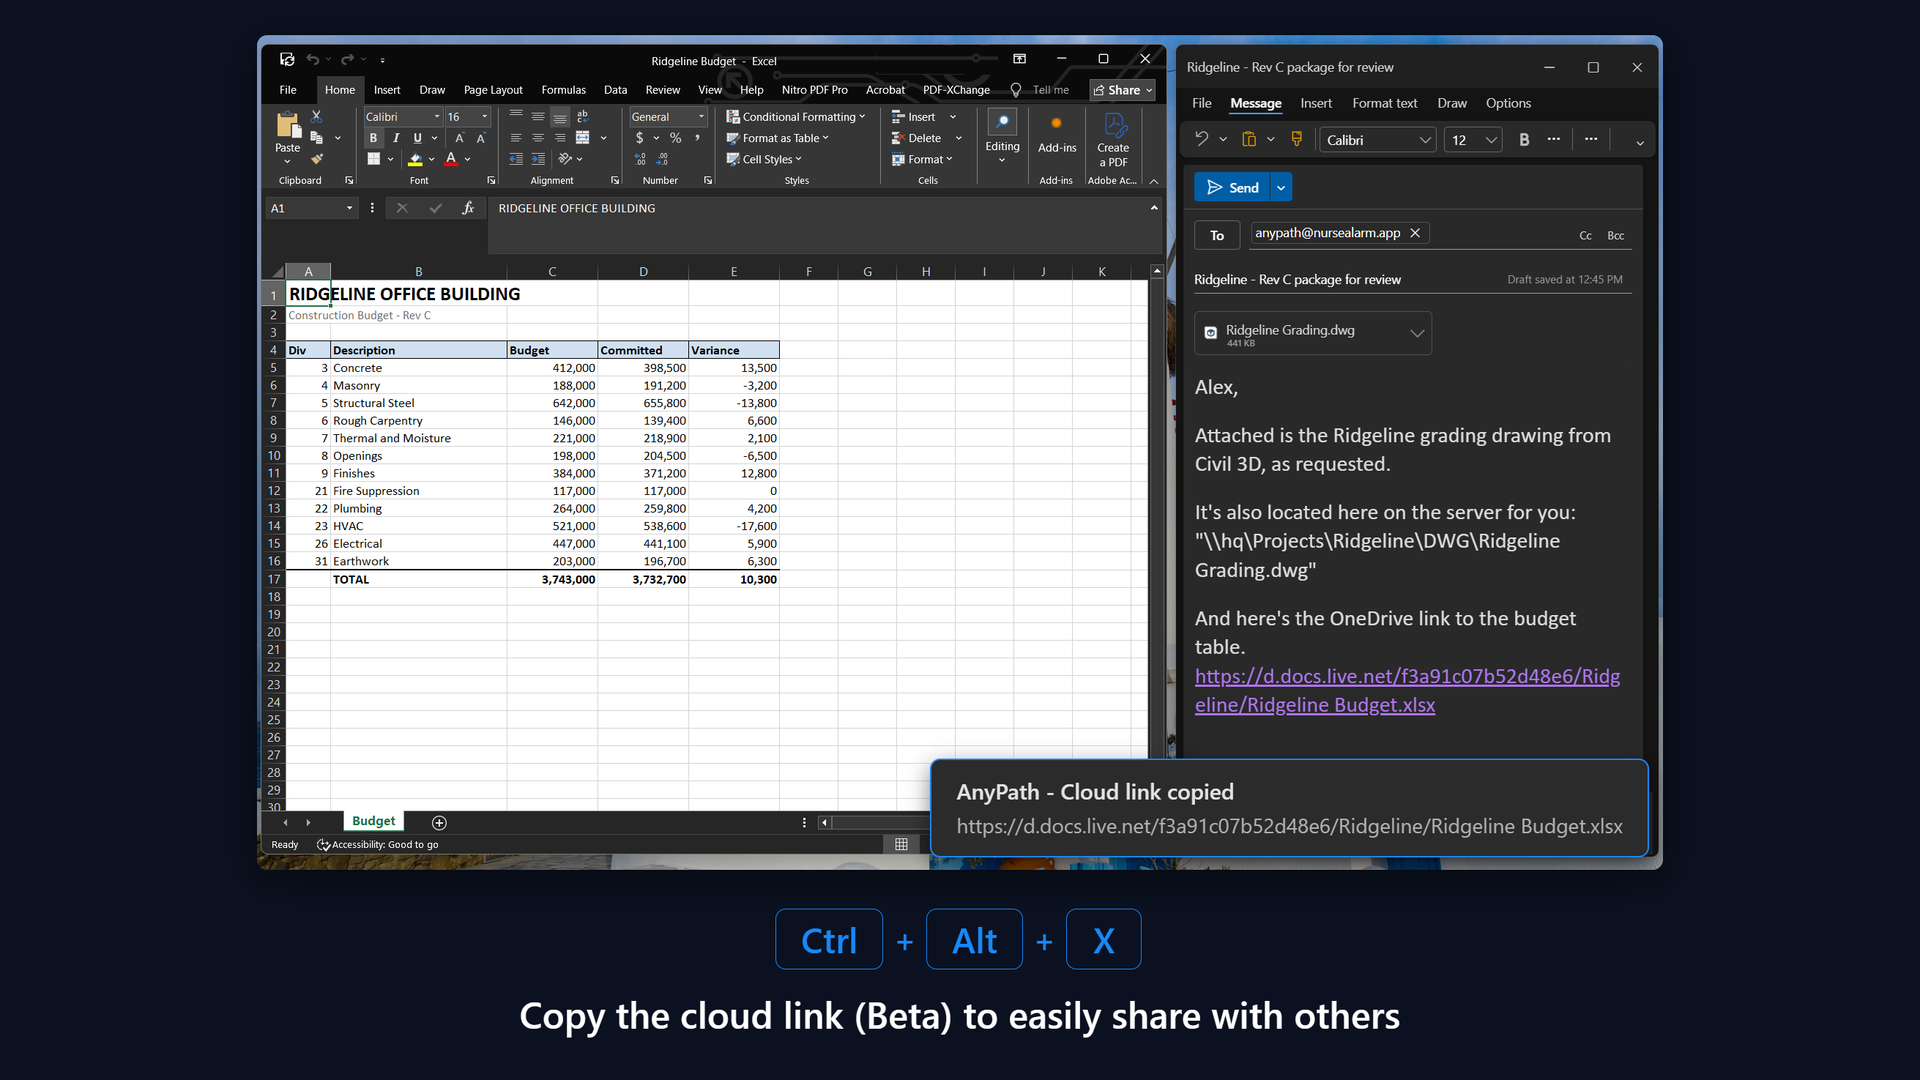
Task: Click the Copy icon in Excel's Clipboard group
Action: click(316, 138)
